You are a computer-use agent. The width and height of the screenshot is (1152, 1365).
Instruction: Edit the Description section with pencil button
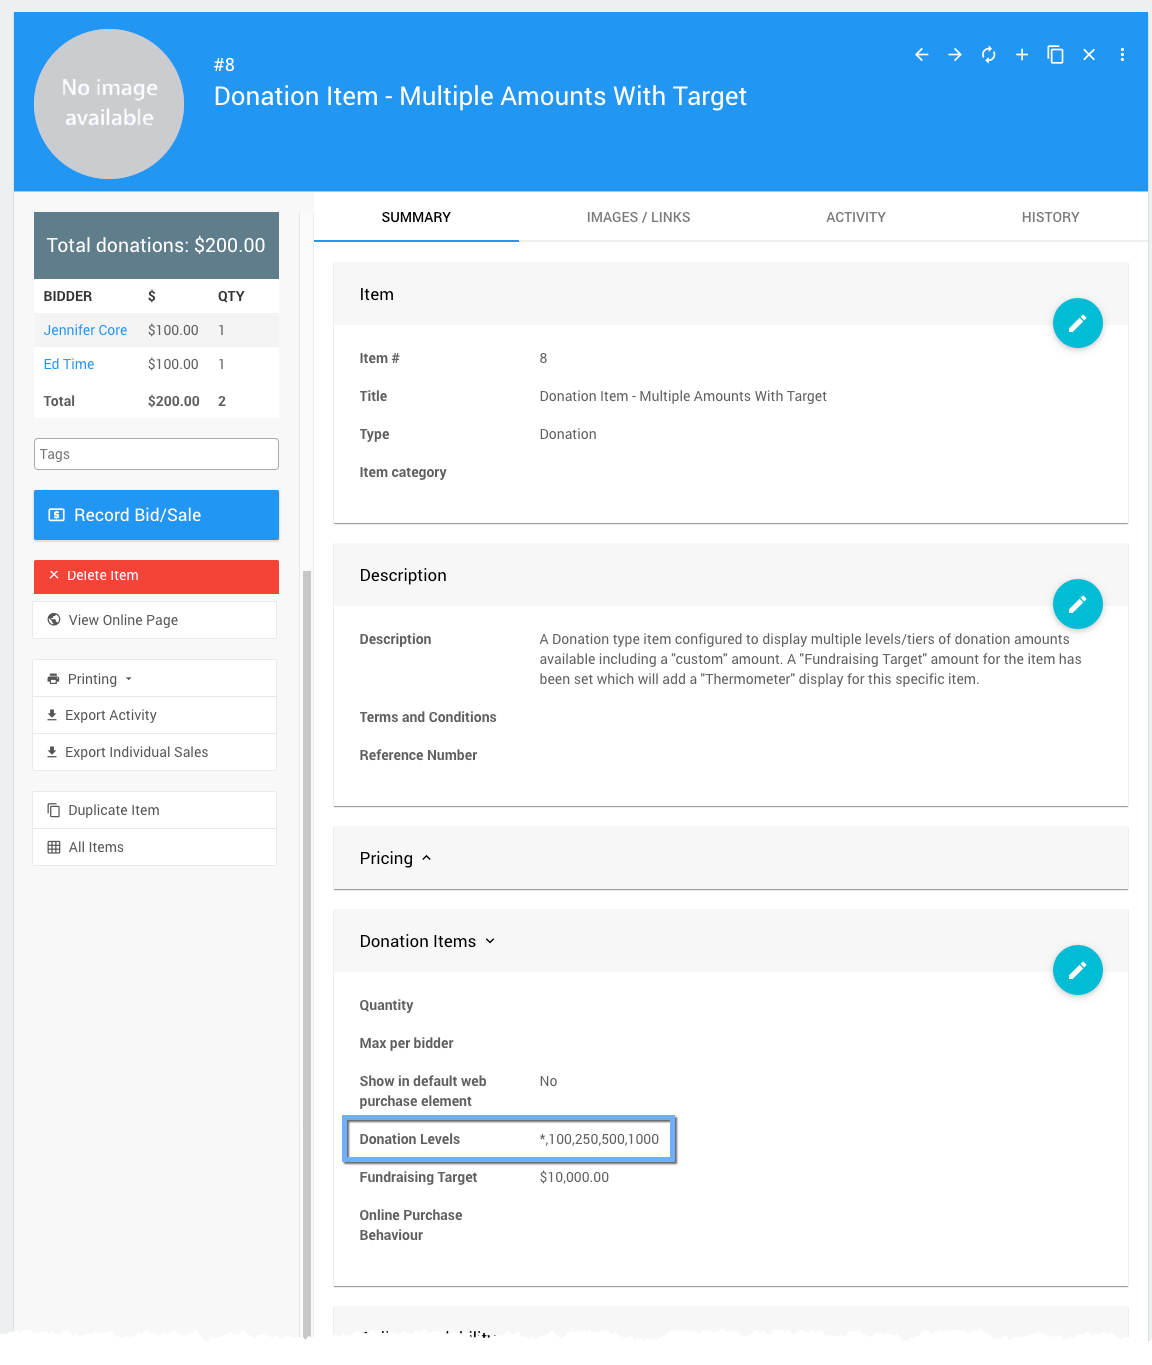[1077, 604]
